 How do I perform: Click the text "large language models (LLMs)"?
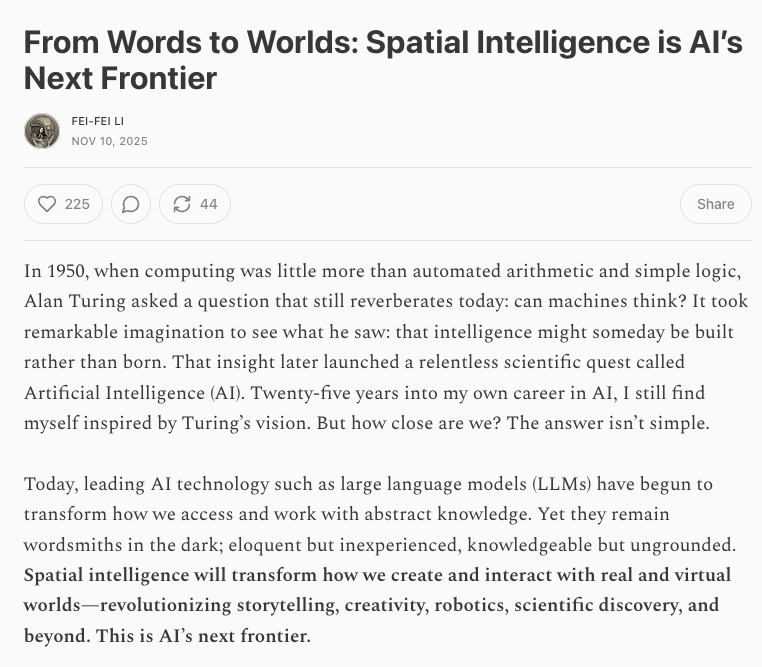[455, 485]
